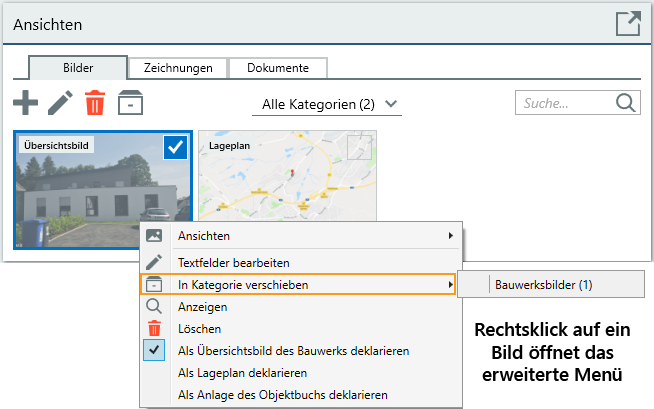Click the trash icon beside Löschen
Screen dimensions: 654x409
(154, 329)
